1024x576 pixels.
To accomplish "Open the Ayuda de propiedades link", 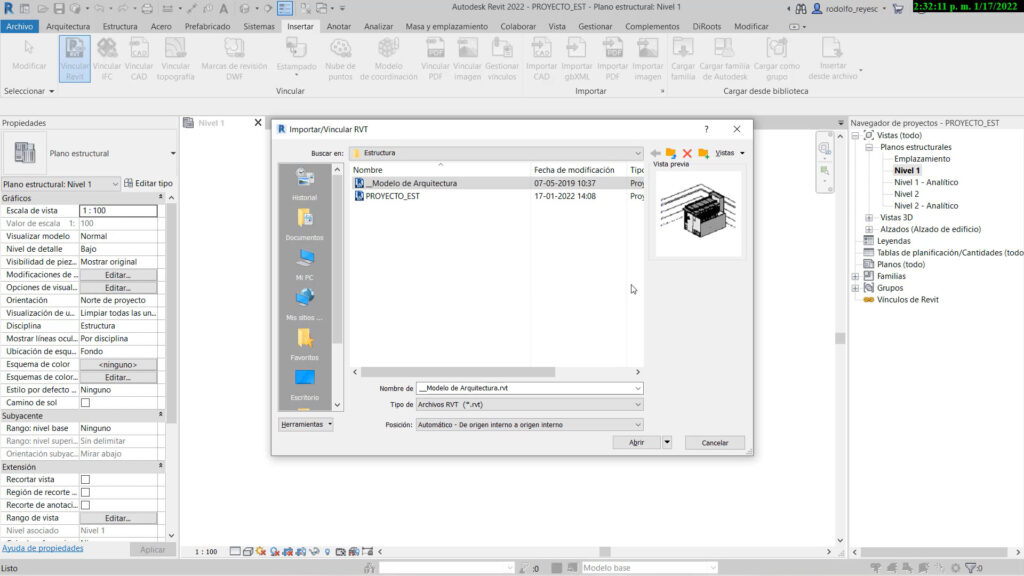I will 42,548.
